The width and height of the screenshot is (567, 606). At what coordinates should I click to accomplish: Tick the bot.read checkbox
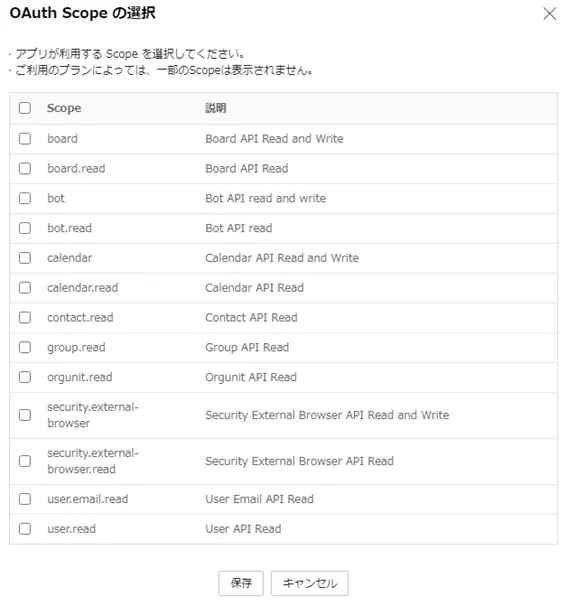click(25, 228)
